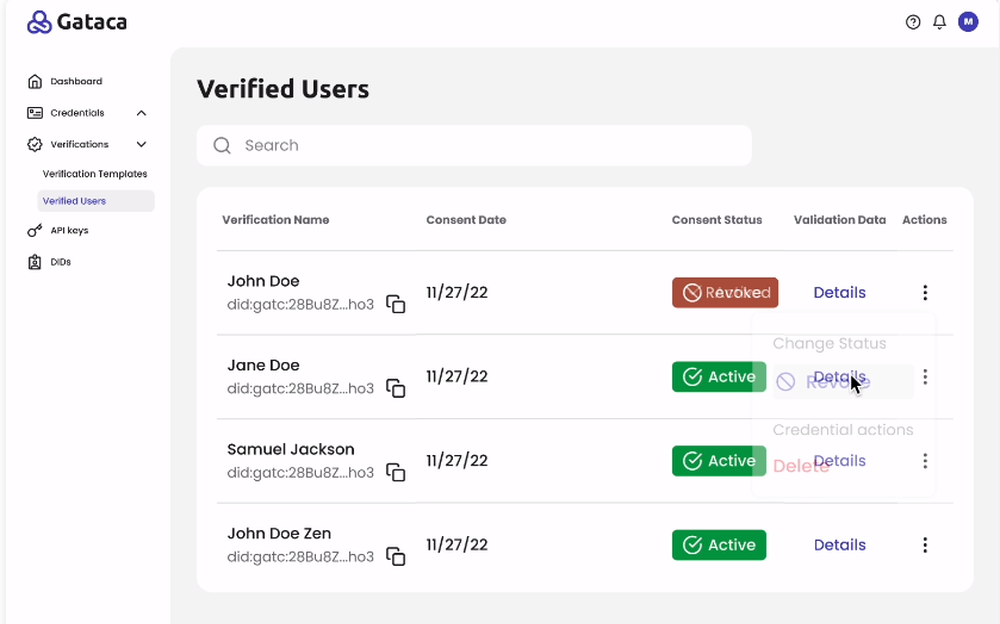Copy John Doe's DID
The height and width of the screenshot is (624, 1000).
[395, 304]
